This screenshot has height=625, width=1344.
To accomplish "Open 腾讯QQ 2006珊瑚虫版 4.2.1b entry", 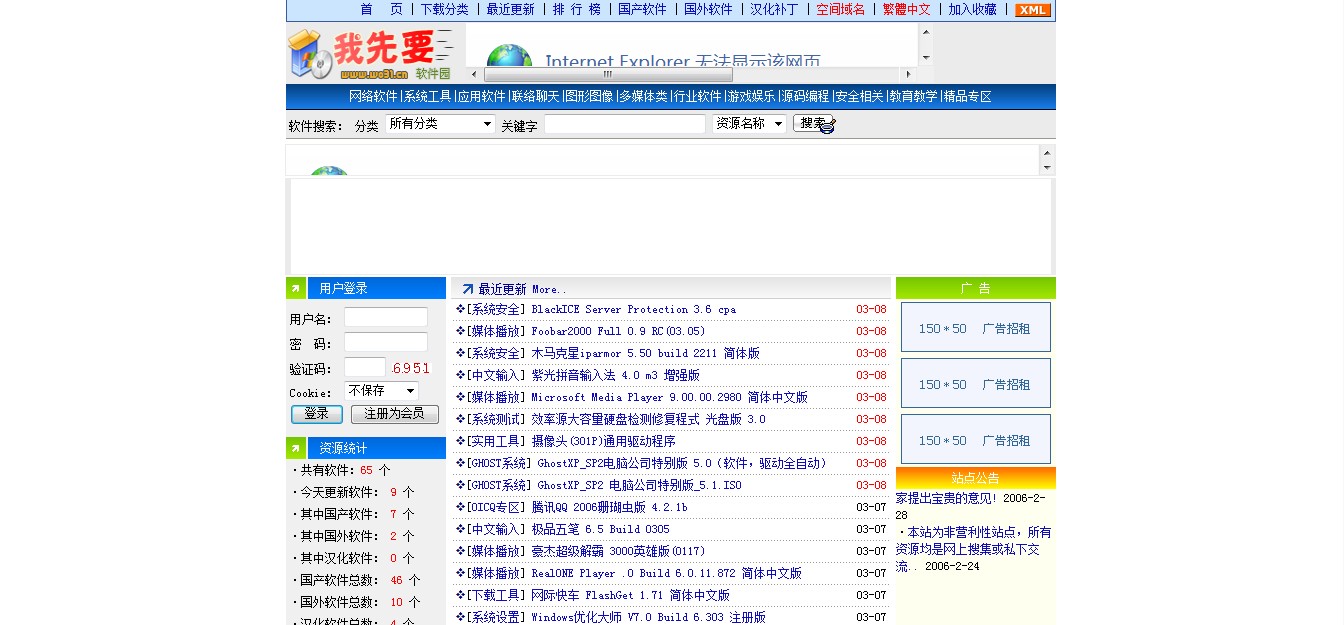I will 609,508.
